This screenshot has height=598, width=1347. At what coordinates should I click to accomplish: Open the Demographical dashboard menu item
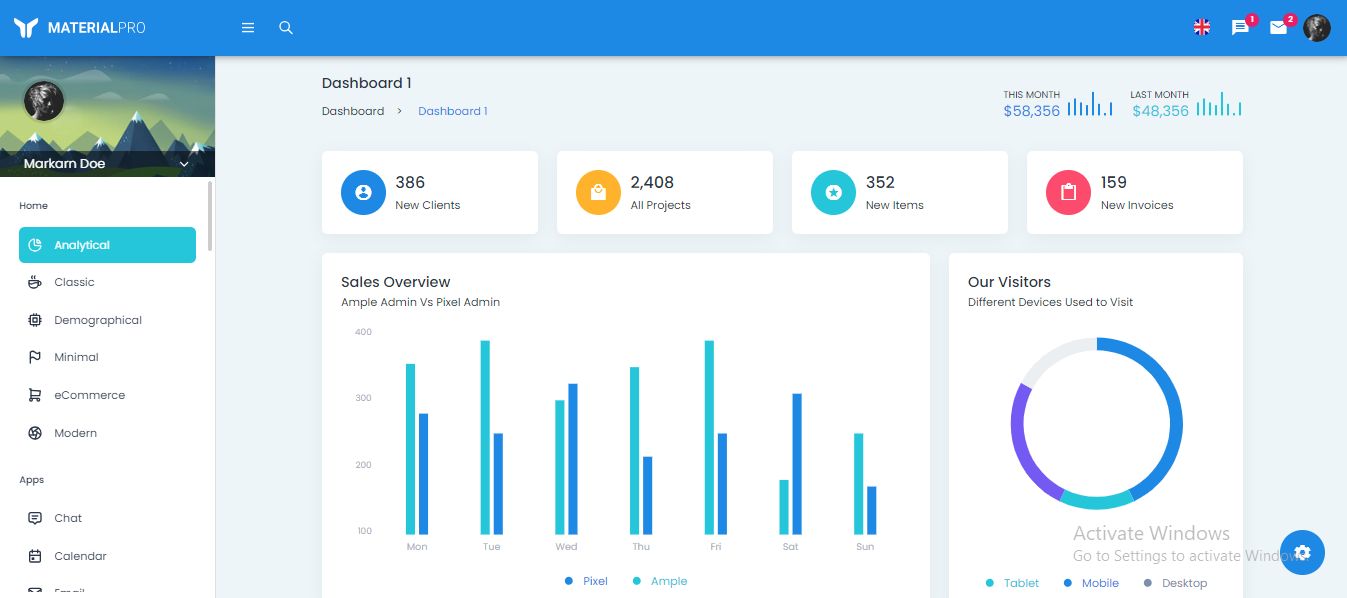coord(107,320)
